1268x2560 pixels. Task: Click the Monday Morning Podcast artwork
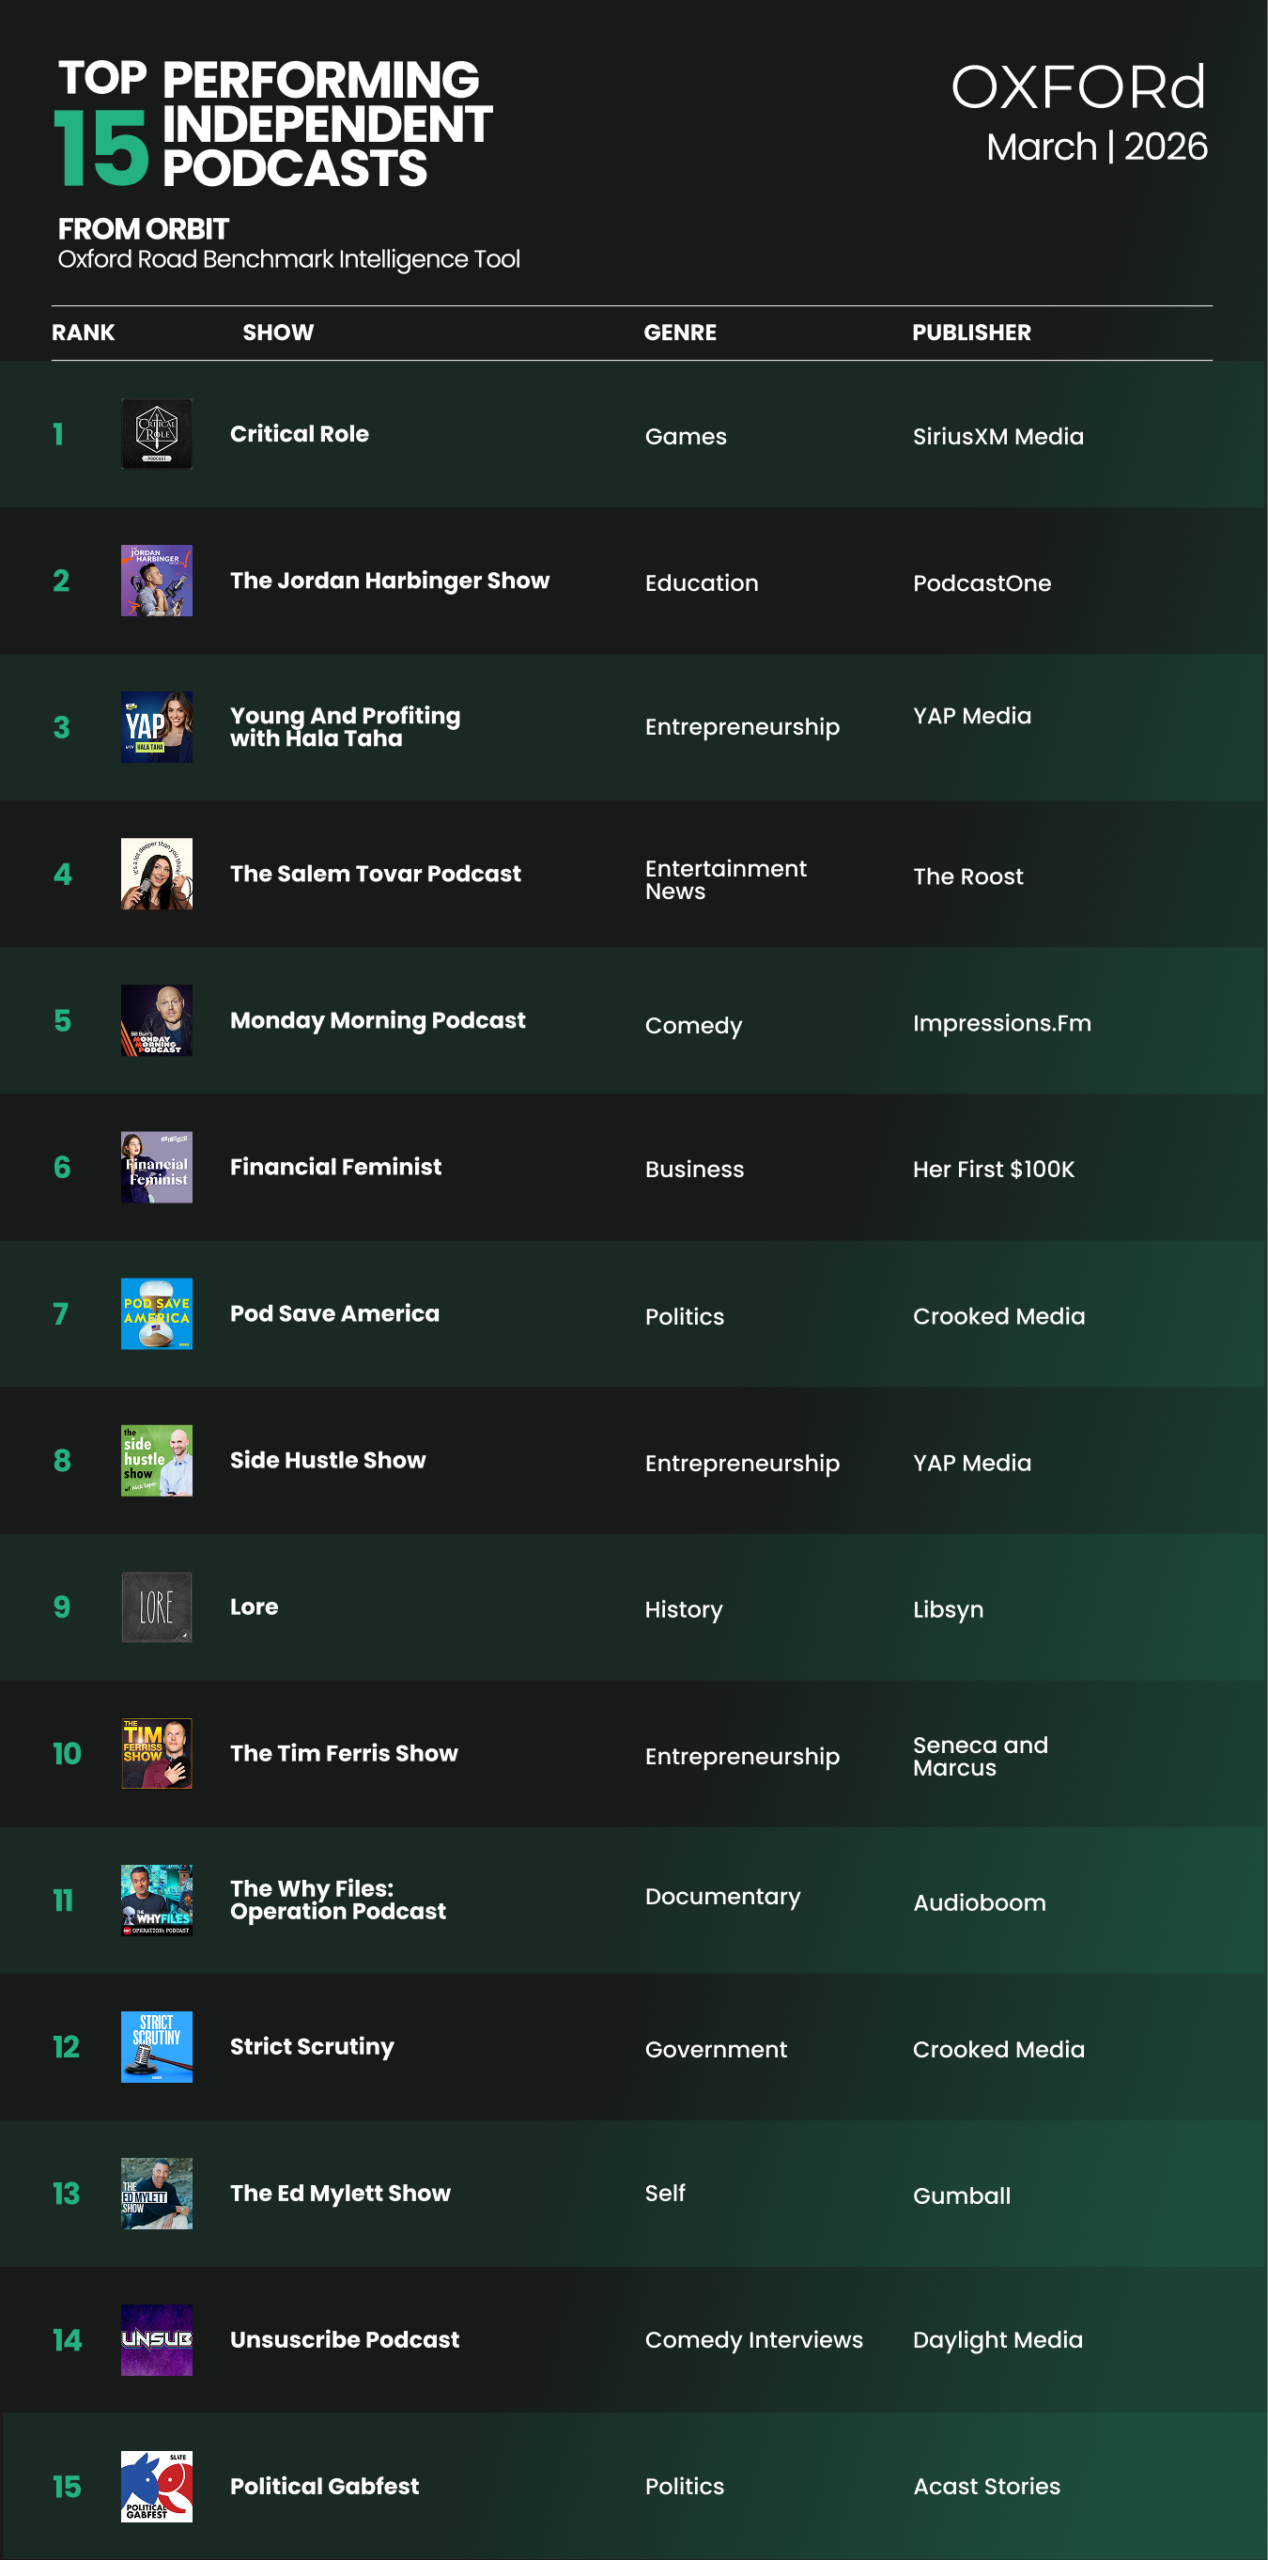coord(156,1020)
